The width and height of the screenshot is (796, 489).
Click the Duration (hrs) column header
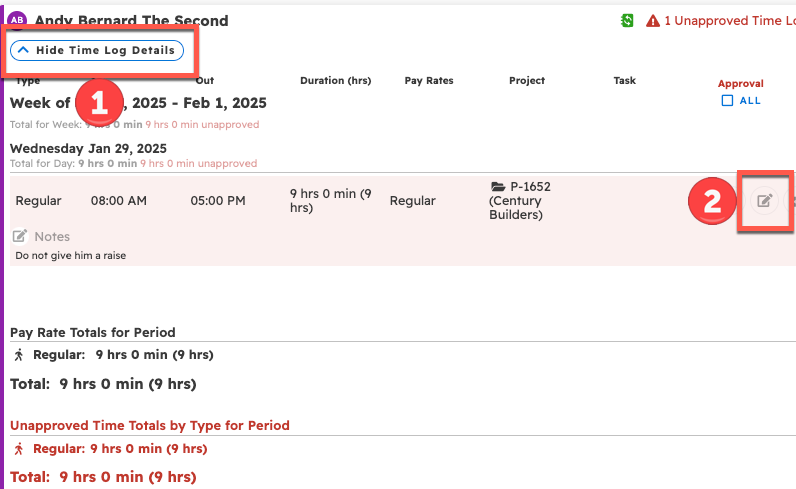[335, 81]
